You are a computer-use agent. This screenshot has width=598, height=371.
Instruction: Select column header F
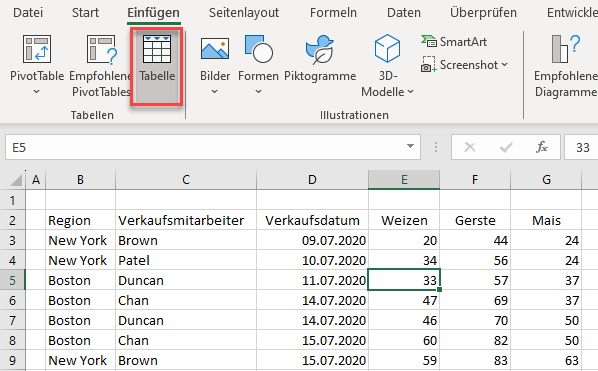[x=475, y=180]
